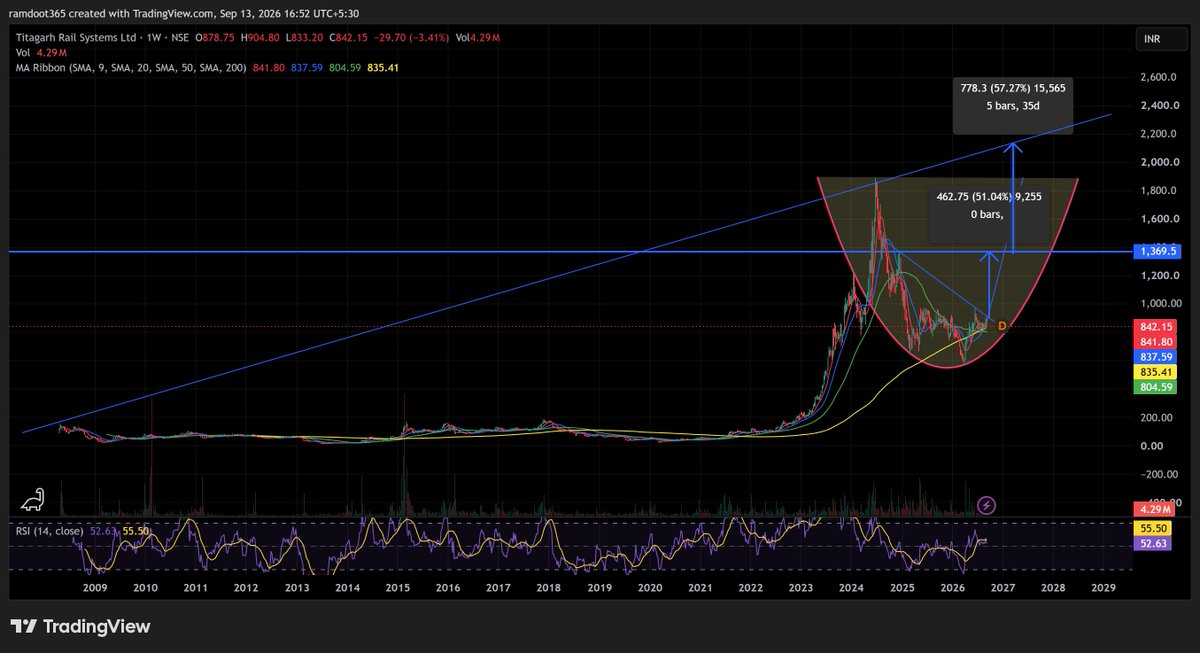Click the yellow 55.50 RSI axis label
This screenshot has width=1200, height=653.
tap(1154, 527)
